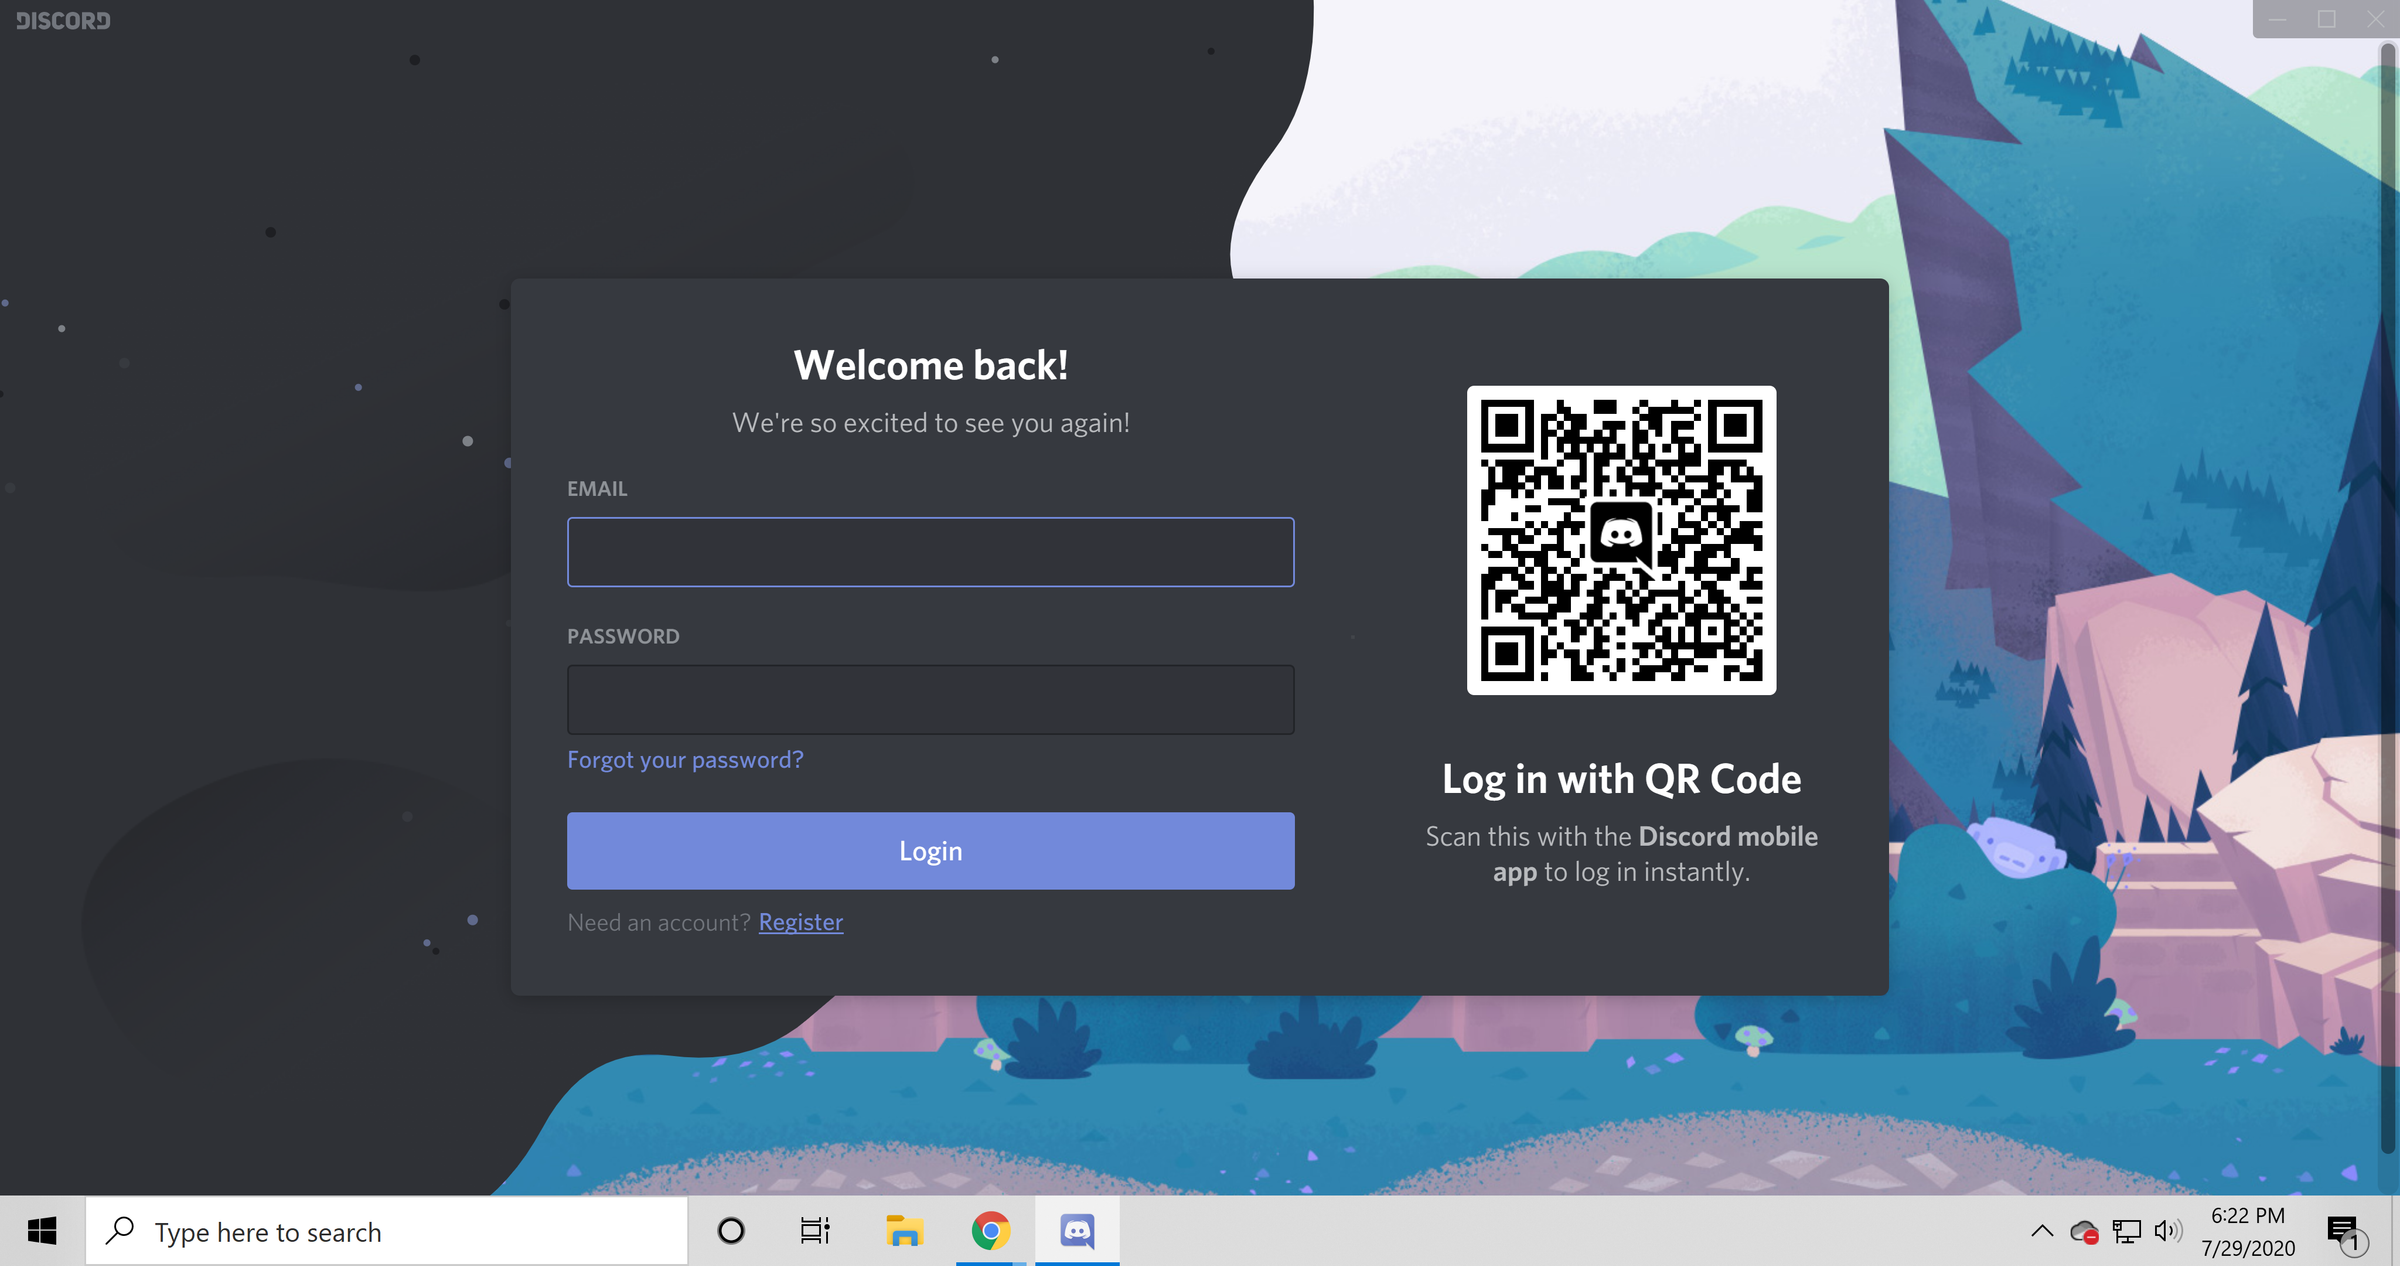Expand hidden icons in the system tray

[x=2043, y=1233]
